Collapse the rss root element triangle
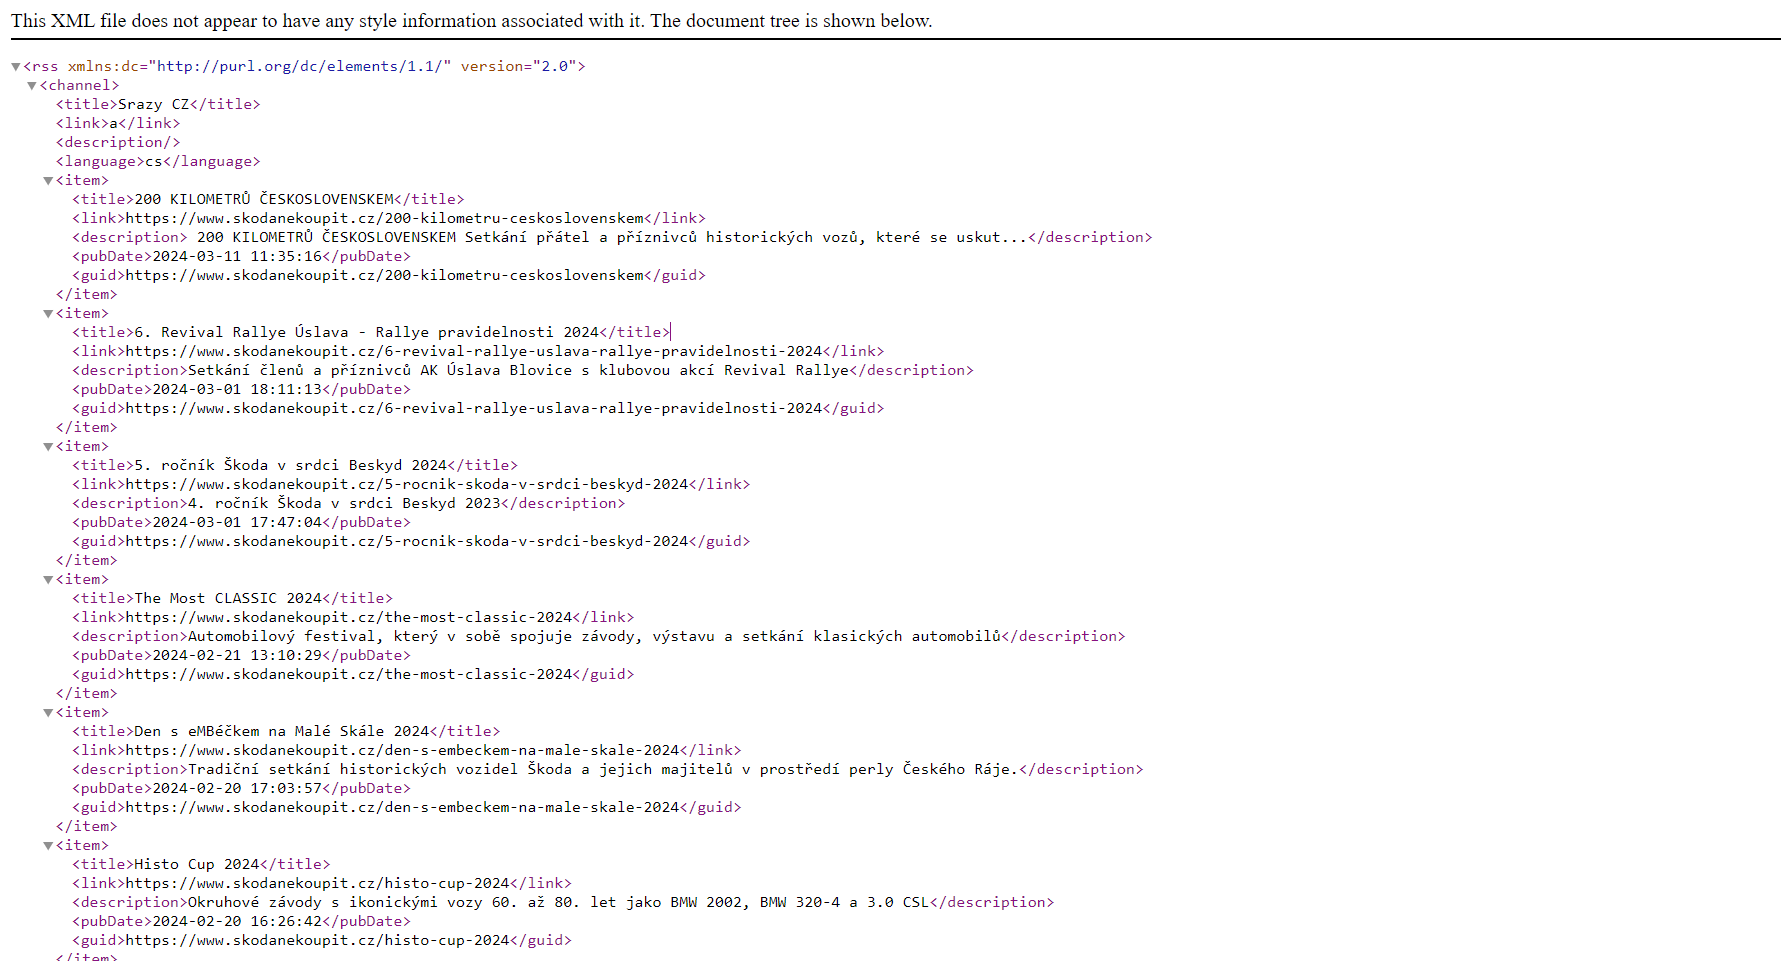This screenshot has width=1781, height=961. tap(16, 67)
